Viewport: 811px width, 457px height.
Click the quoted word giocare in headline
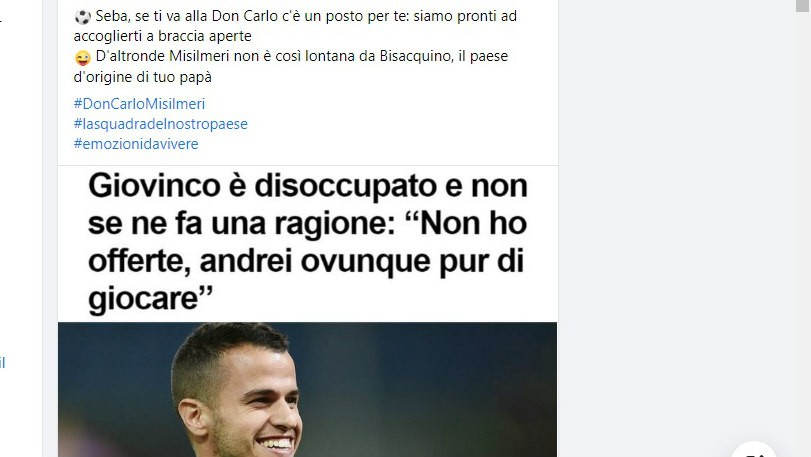151,299
